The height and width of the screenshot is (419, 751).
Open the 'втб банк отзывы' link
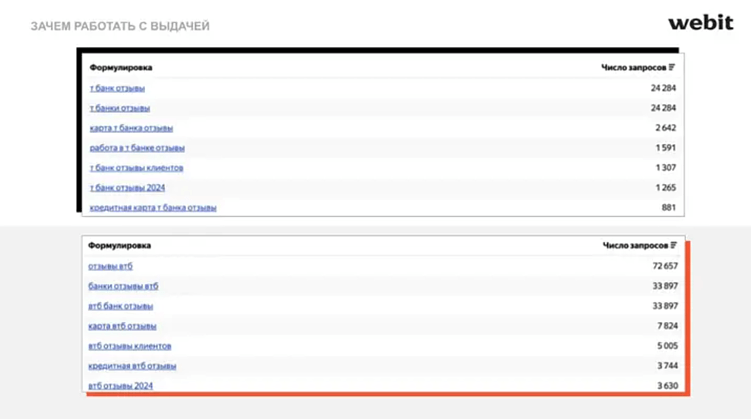(x=121, y=306)
